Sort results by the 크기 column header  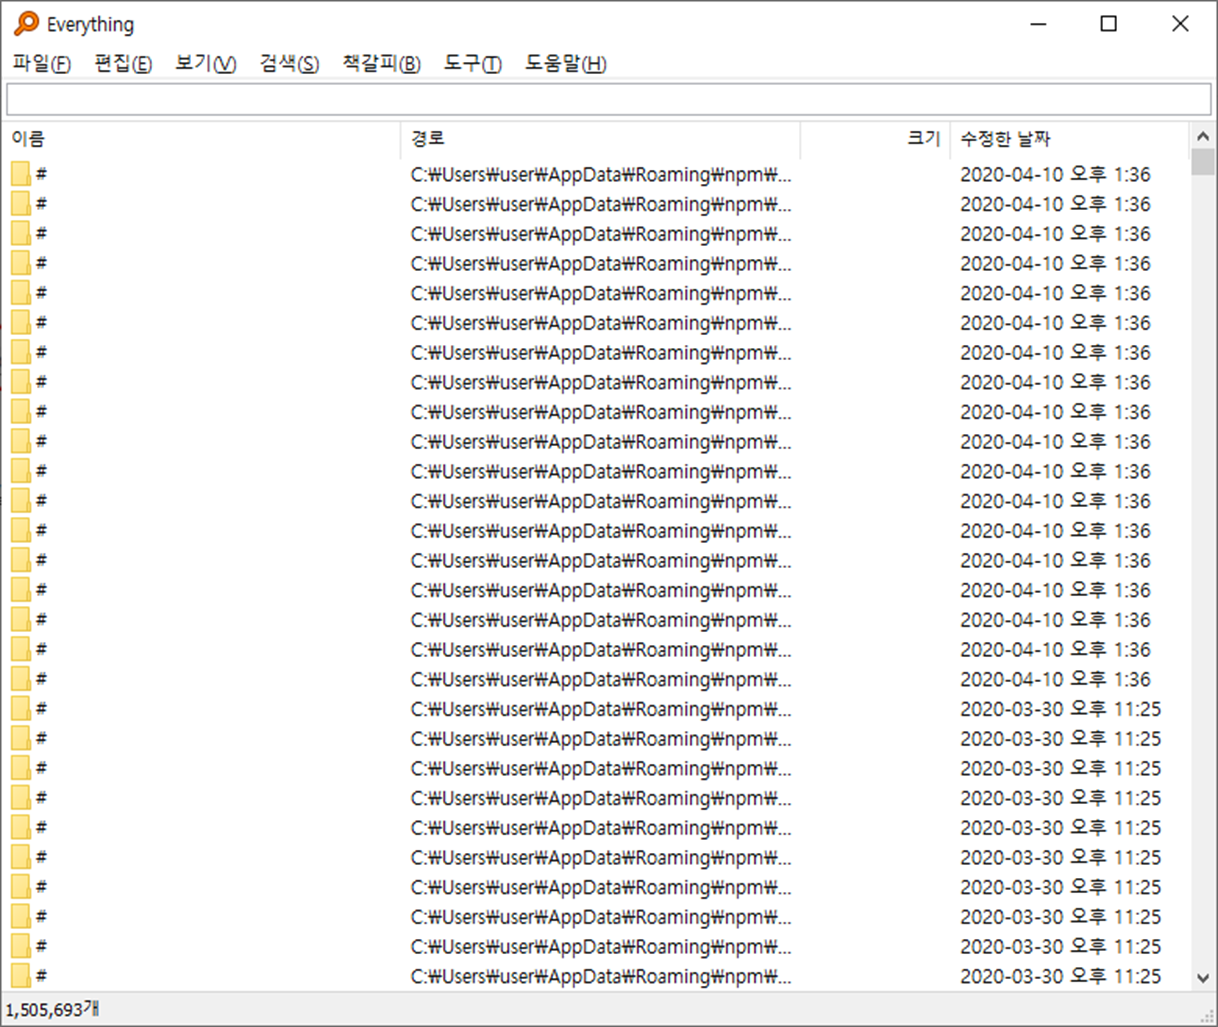click(x=876, y=139)
